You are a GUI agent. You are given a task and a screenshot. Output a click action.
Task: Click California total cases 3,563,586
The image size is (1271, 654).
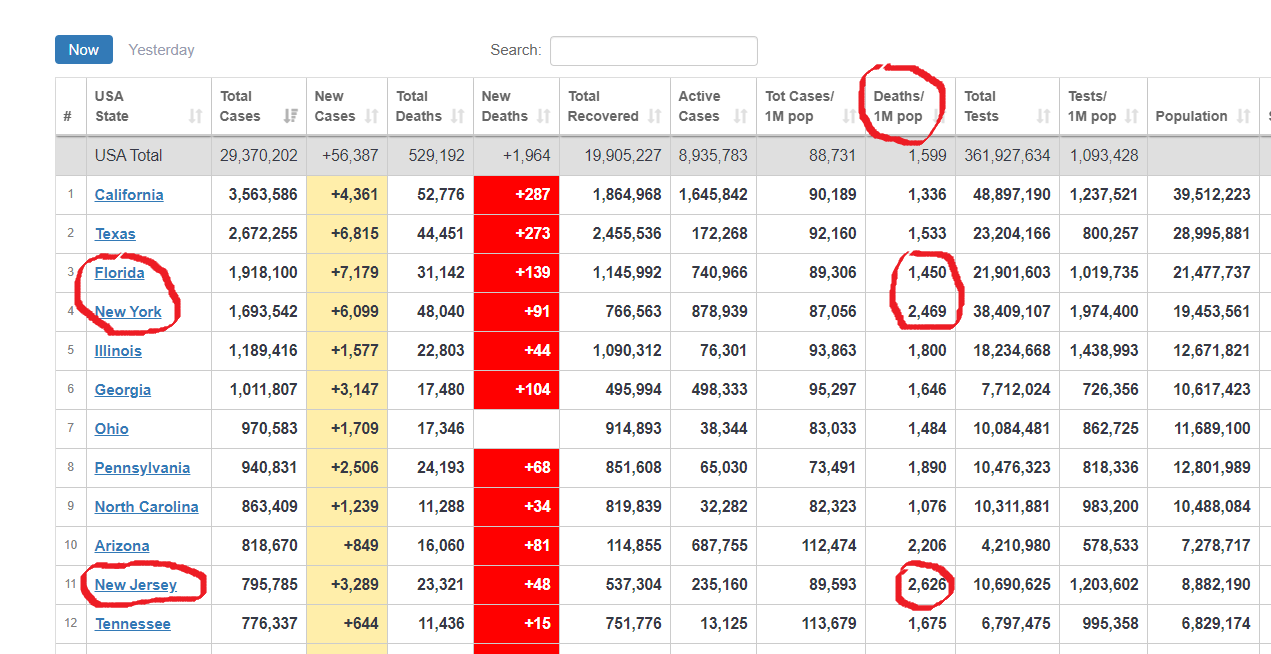[263, 195]
